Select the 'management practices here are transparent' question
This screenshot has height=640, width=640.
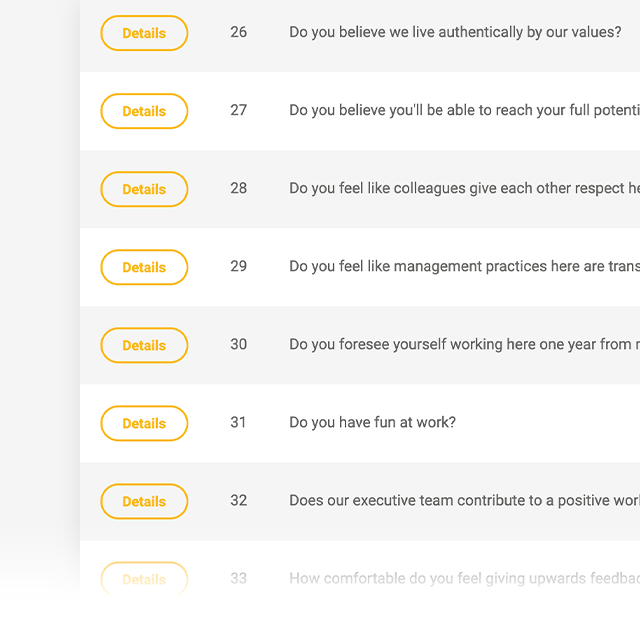point(464,266)
